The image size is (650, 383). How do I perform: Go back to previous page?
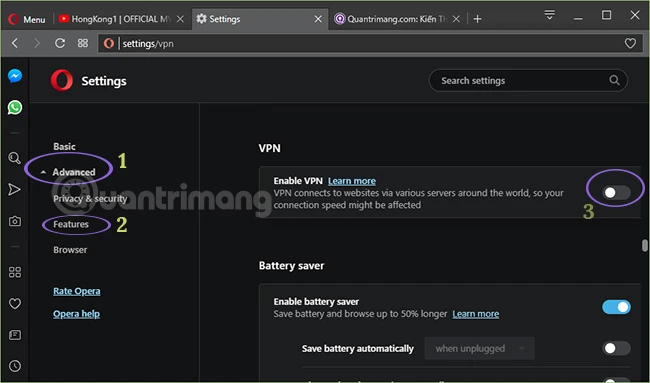[x=15, y=43]
